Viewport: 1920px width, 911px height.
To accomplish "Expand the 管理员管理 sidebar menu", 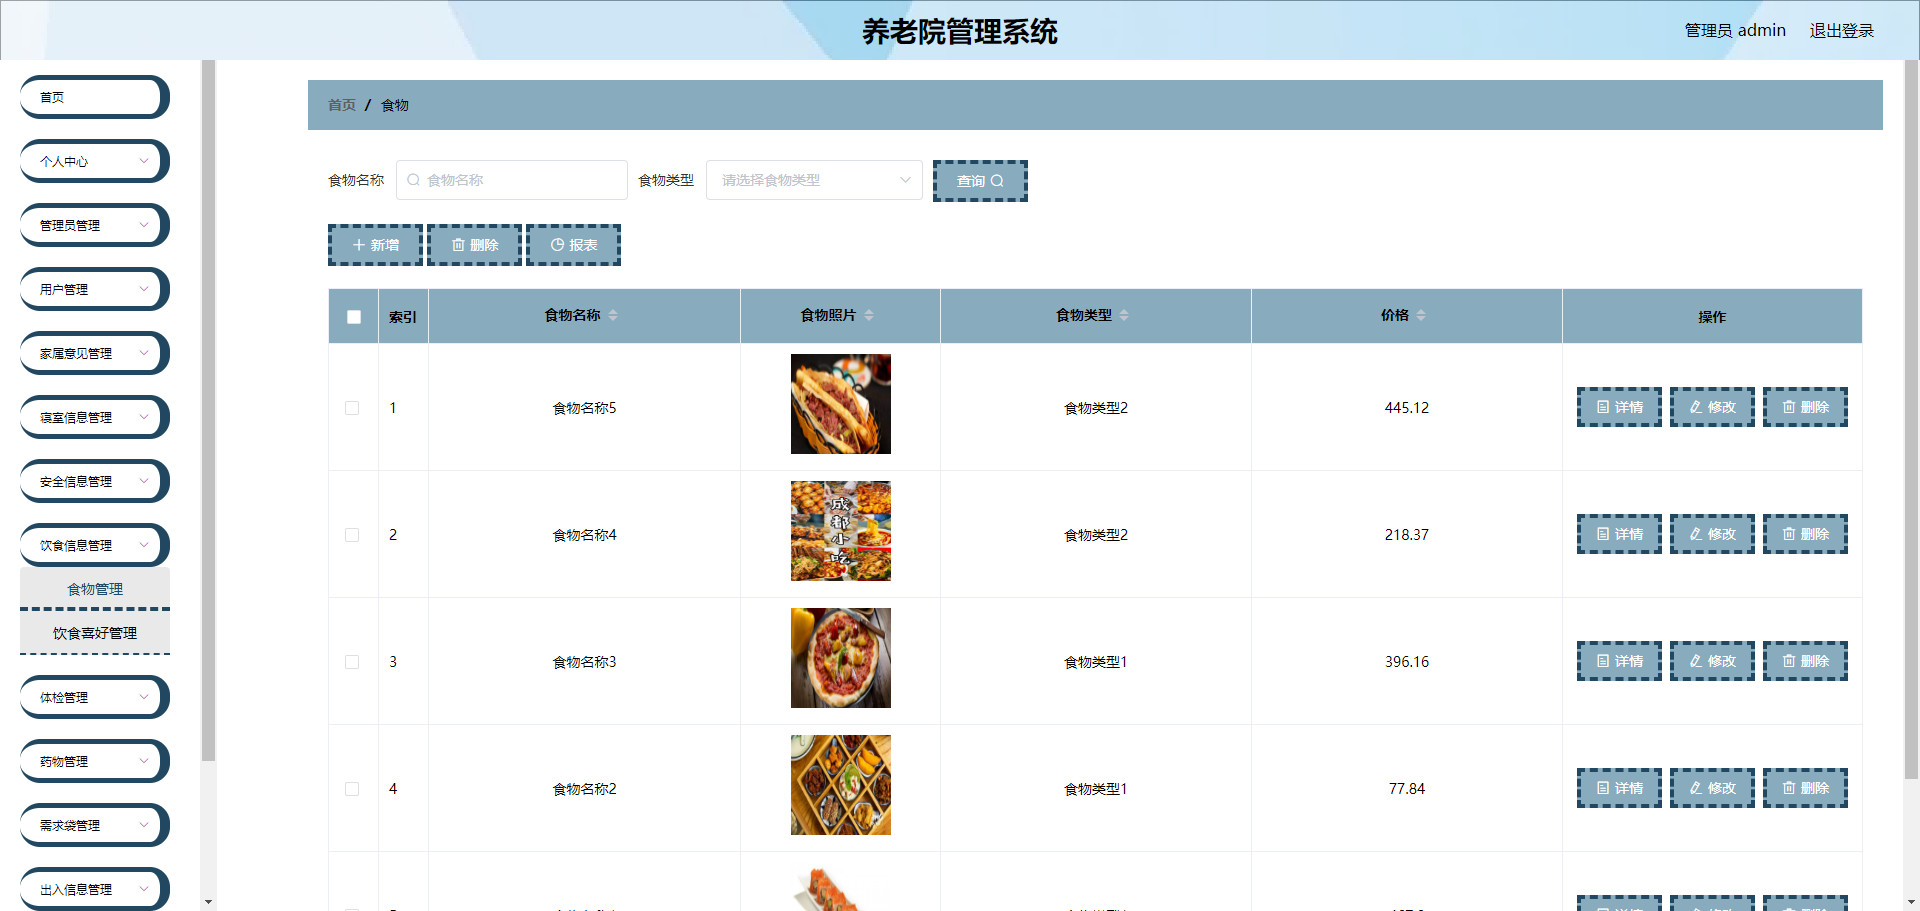I will 94,225.
